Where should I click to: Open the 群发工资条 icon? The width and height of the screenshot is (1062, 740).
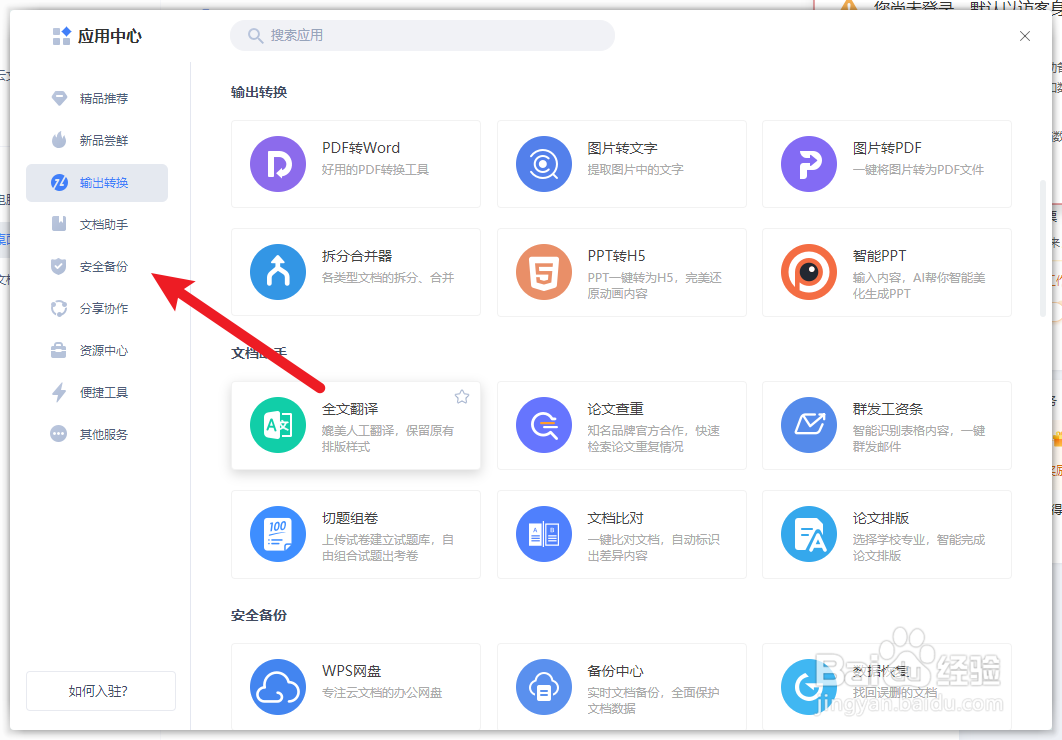[x=809, y=425]
